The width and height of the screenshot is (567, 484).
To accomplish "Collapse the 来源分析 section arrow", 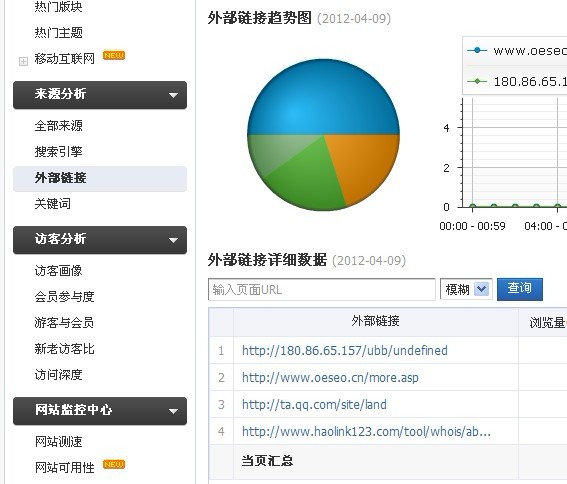I will click(173, 95).
